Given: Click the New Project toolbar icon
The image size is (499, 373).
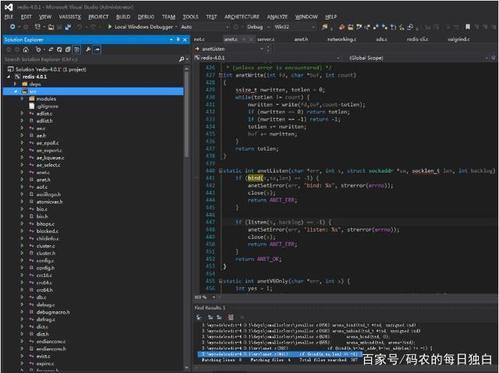Looking at the screenshot, I should point(38,27).
